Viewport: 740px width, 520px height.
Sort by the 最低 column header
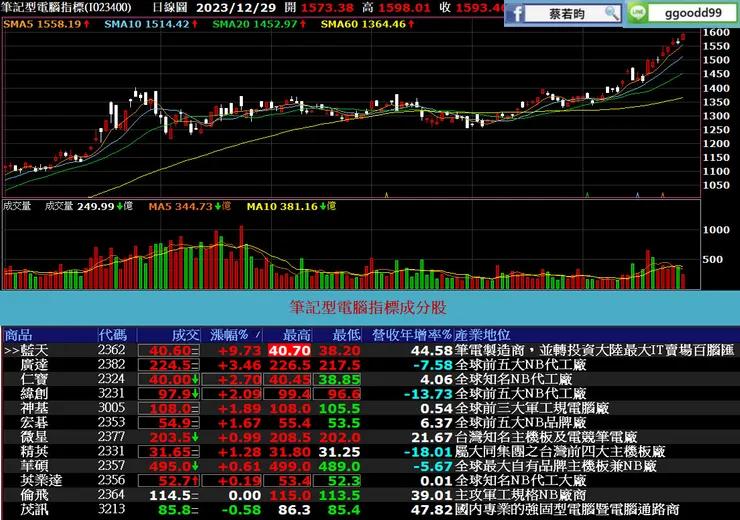tap(346, 335)
